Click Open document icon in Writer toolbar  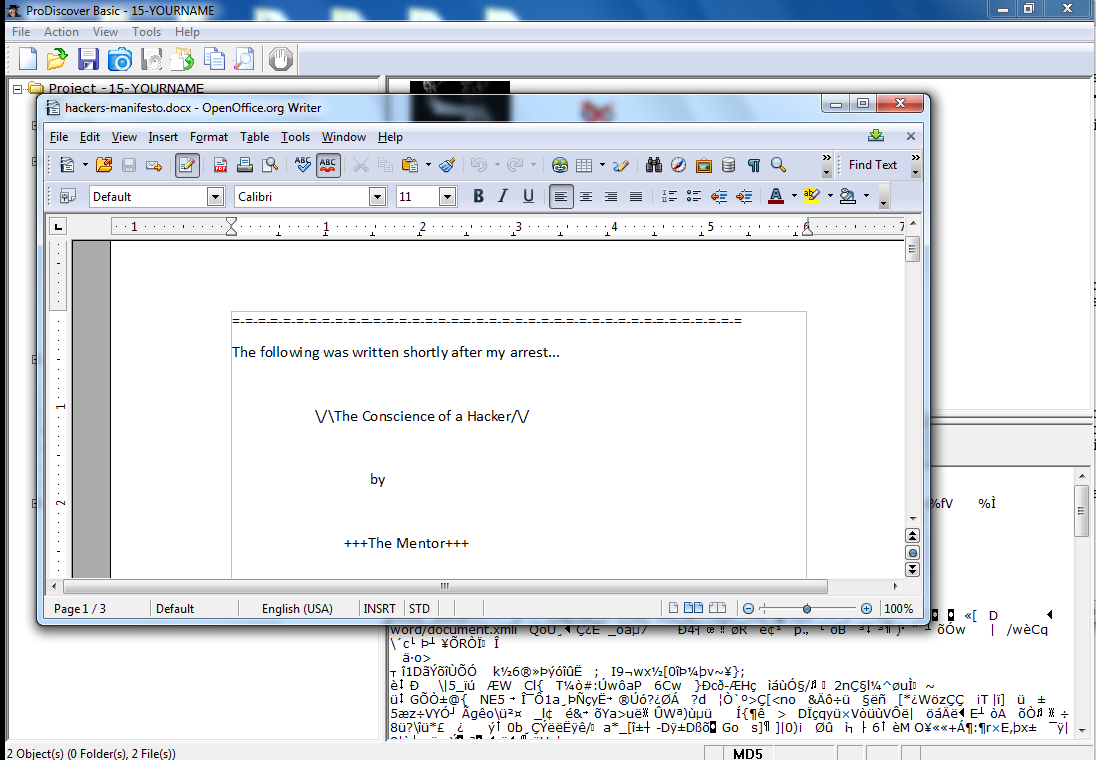click(x=104, y=165)
